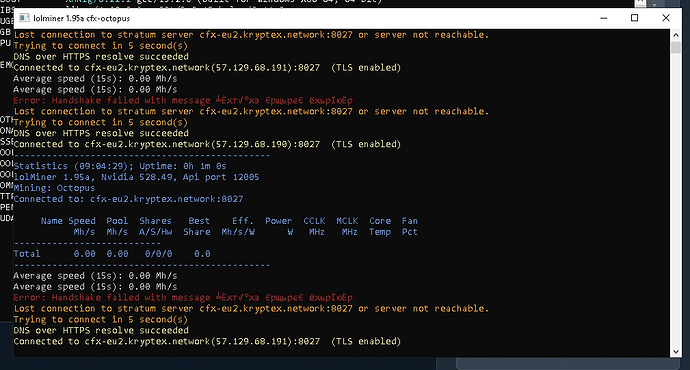The width and height of the screenshot is (690, 370).
Task: Close the lolminer cfx-octopus window
Action: [666, 18]
